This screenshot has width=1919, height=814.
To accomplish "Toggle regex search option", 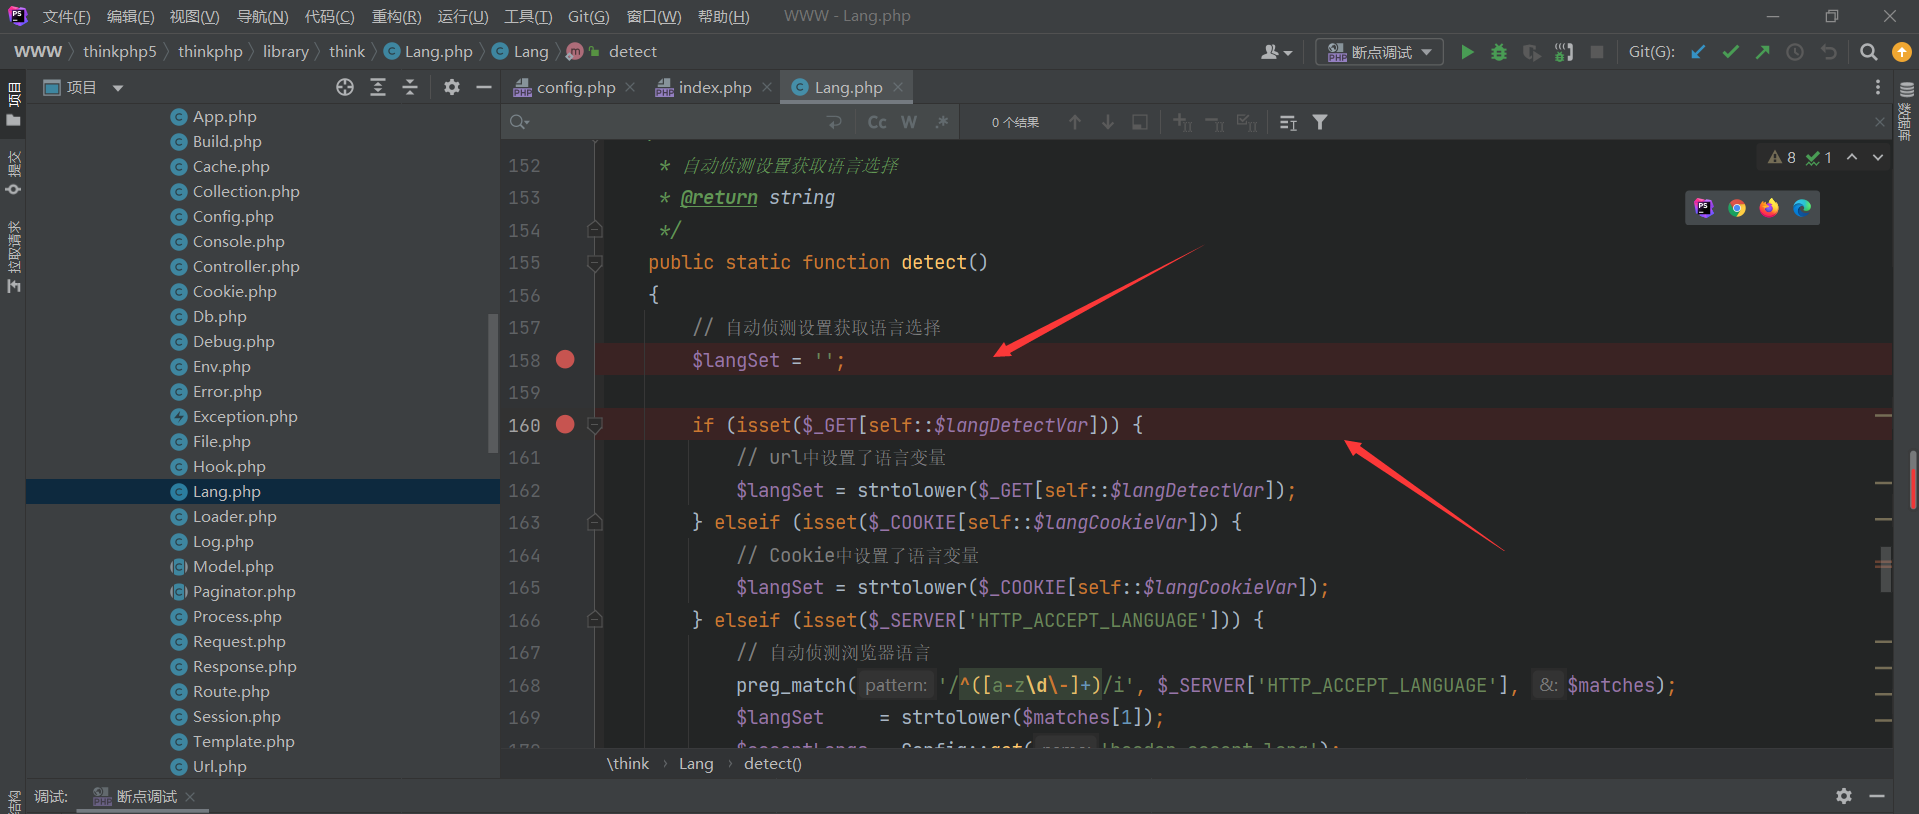I will pyautogui.click(x=942, y=122).
